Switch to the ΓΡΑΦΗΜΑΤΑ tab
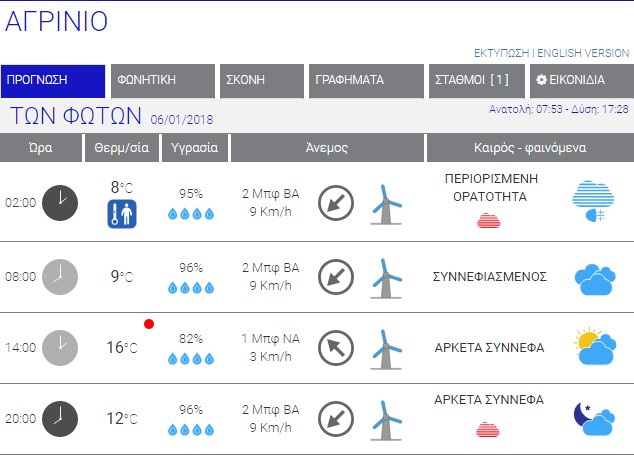The height and width of the screenshot is (455, 634). pos(365,81)
